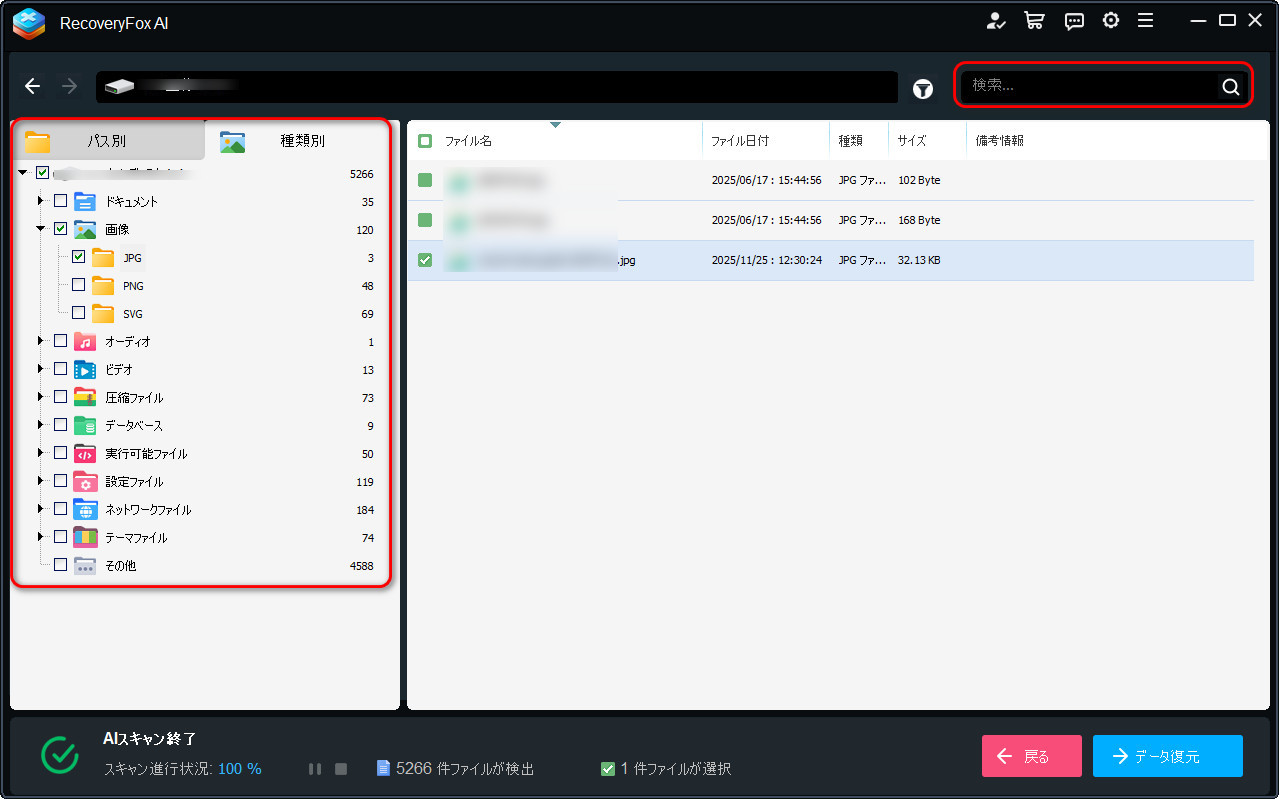
Task: Uncheck the JPG checkbox
Action: click(x=78, y=257)
